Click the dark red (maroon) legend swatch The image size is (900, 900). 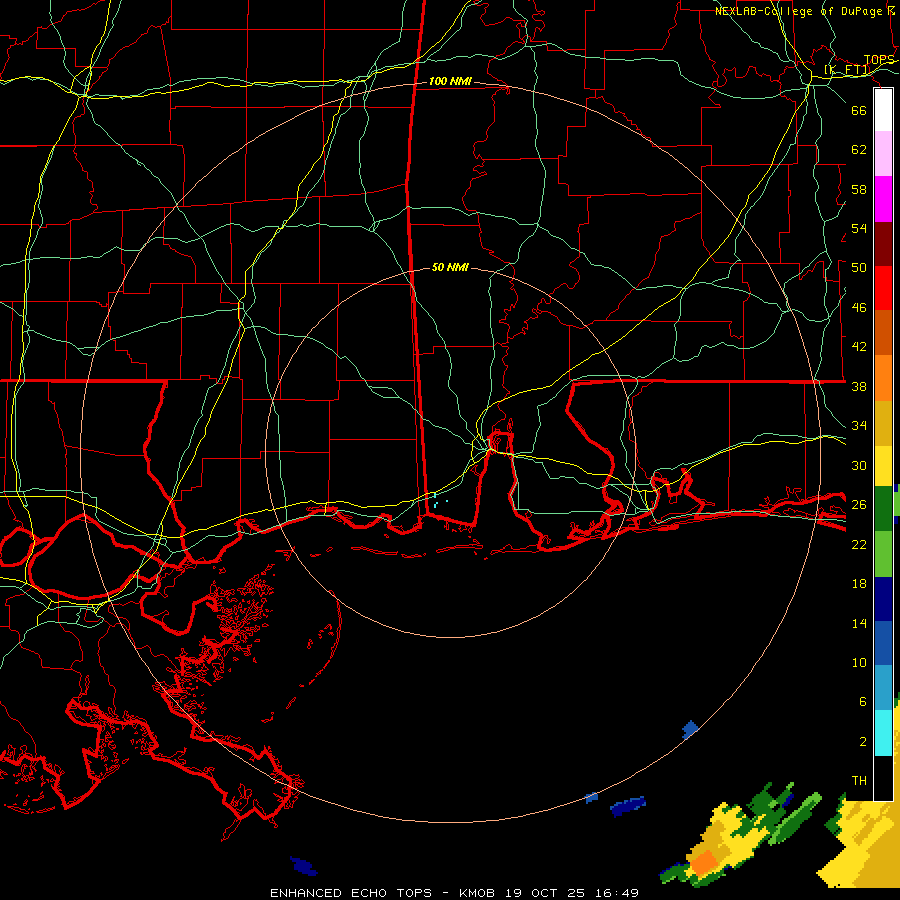pos(883,244)
